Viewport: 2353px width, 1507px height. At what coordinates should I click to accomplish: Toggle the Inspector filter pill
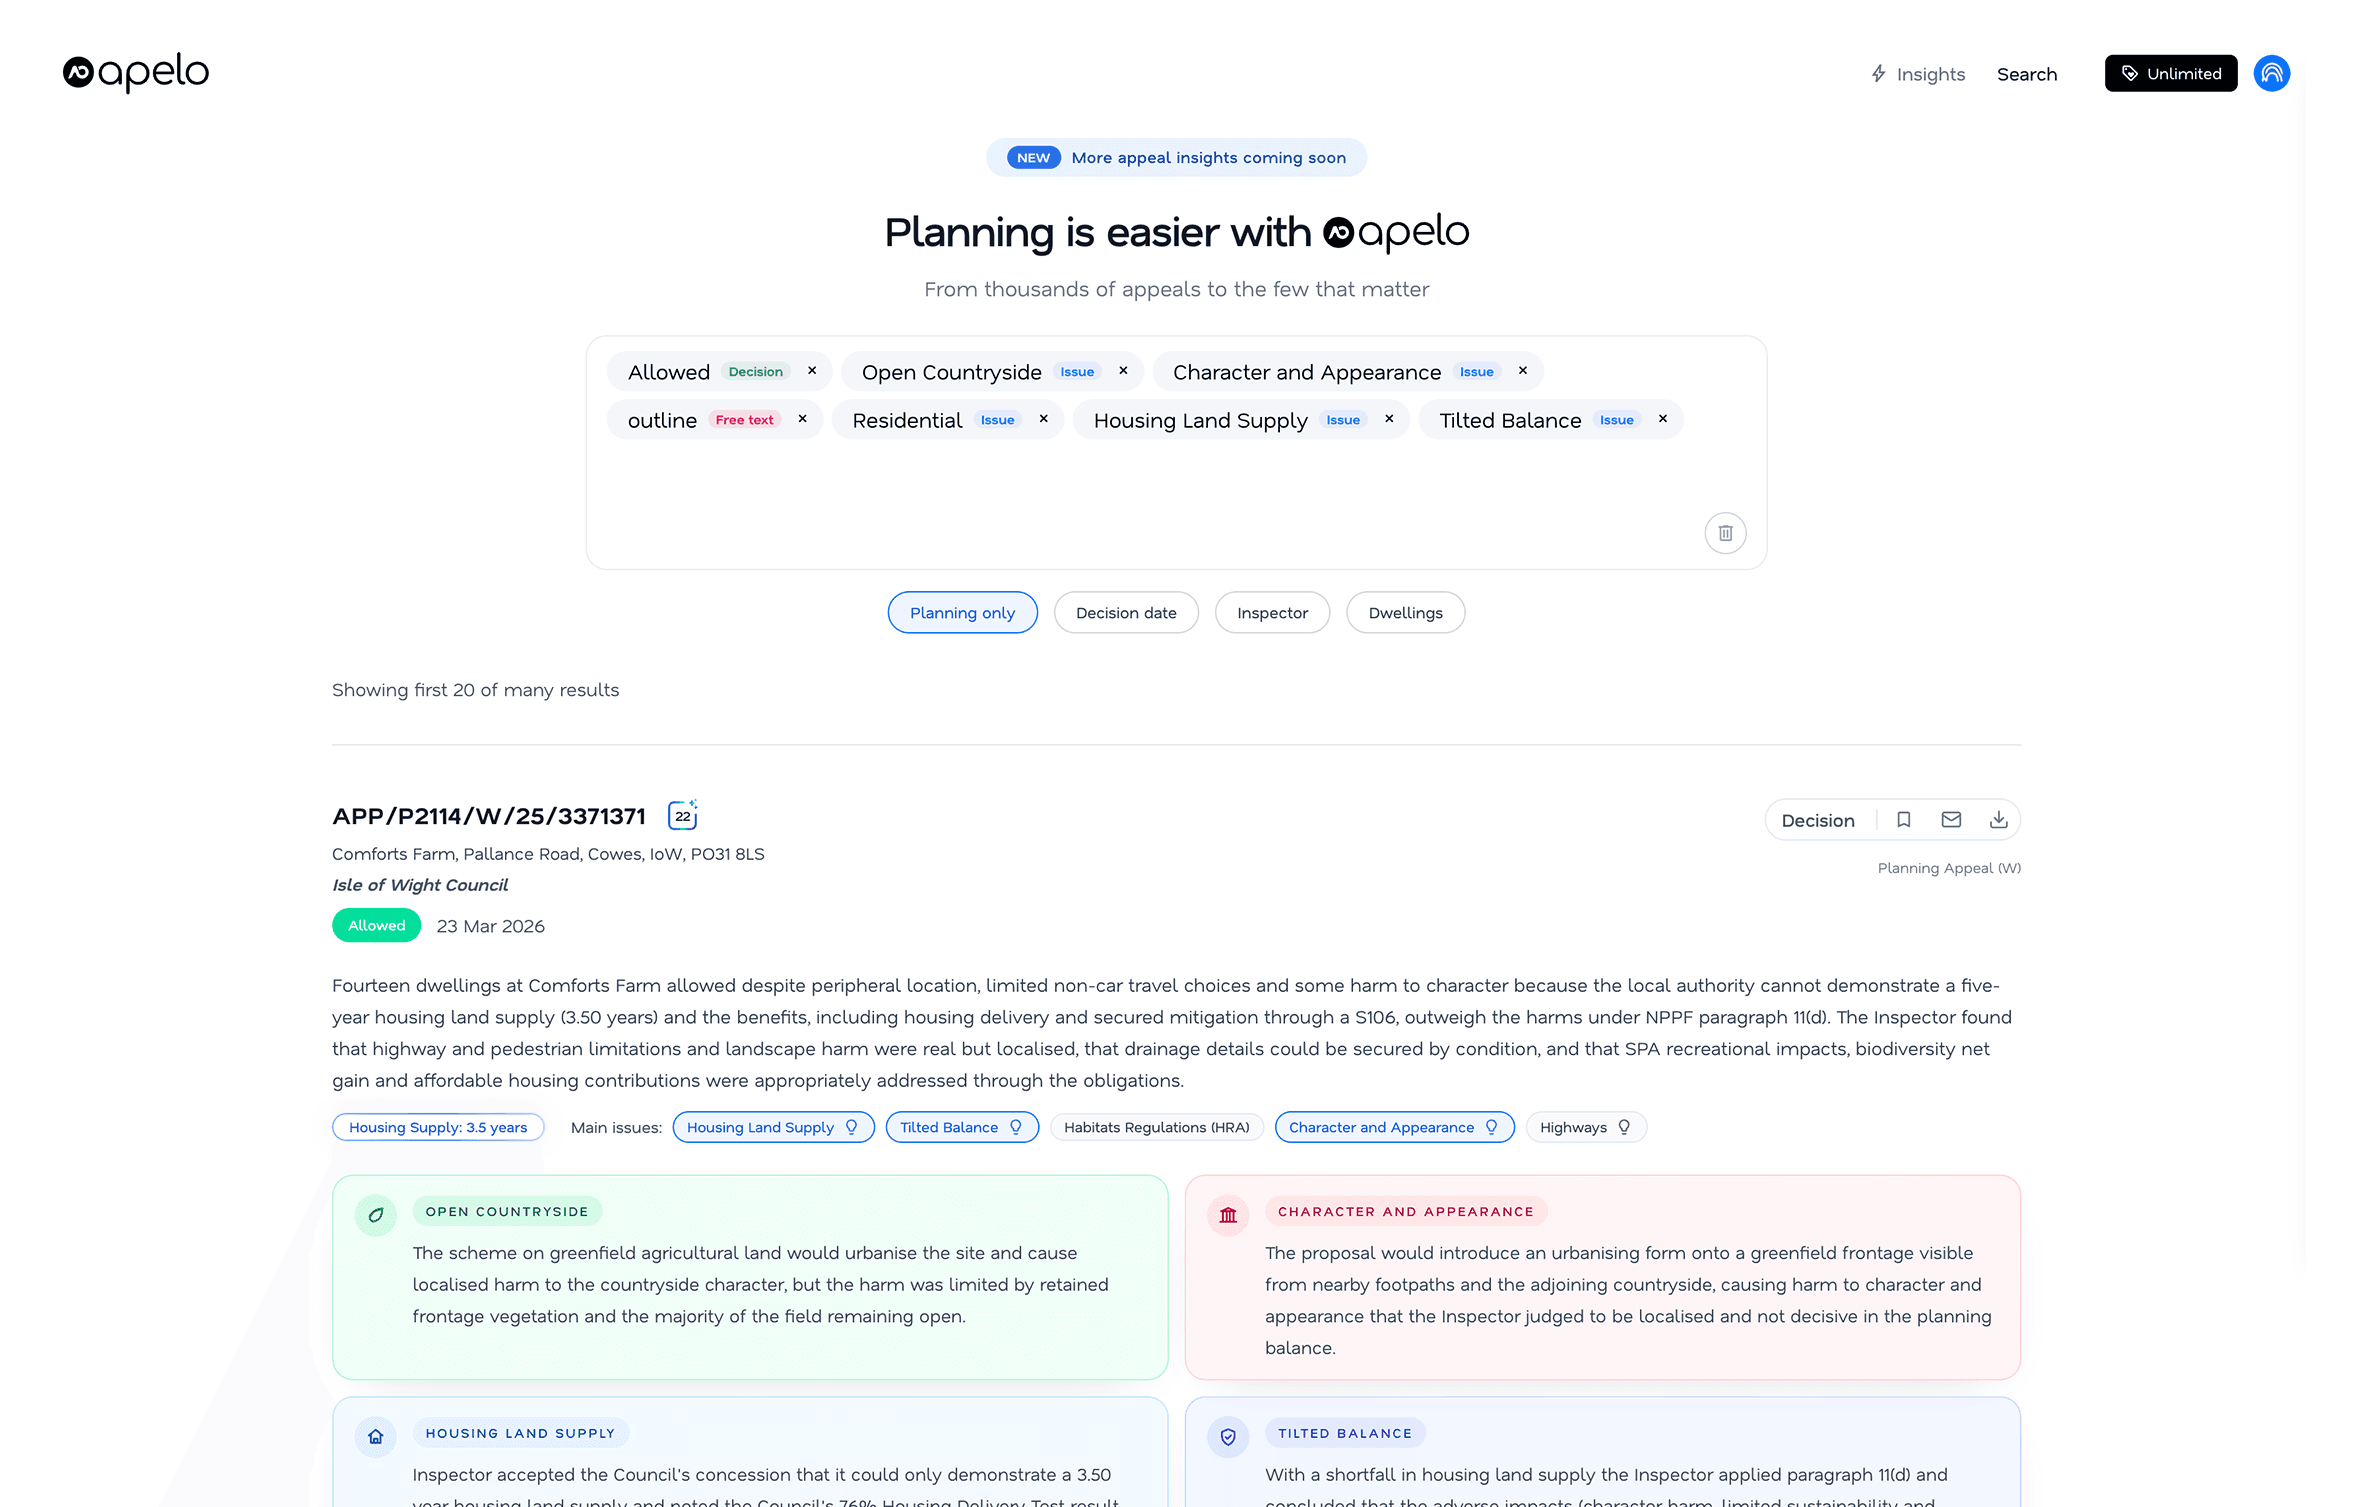1272,612
